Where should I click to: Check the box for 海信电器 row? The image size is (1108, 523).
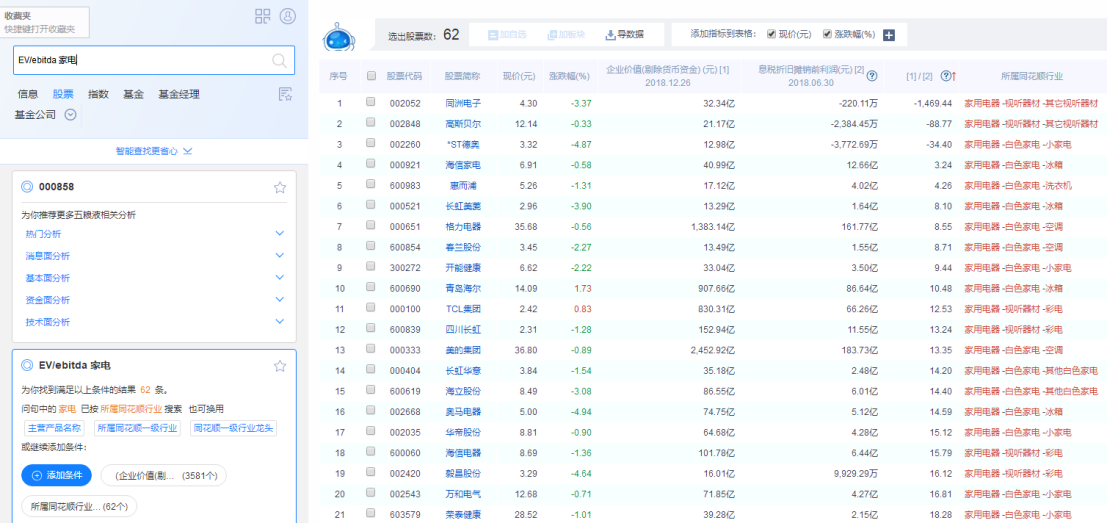370,452
